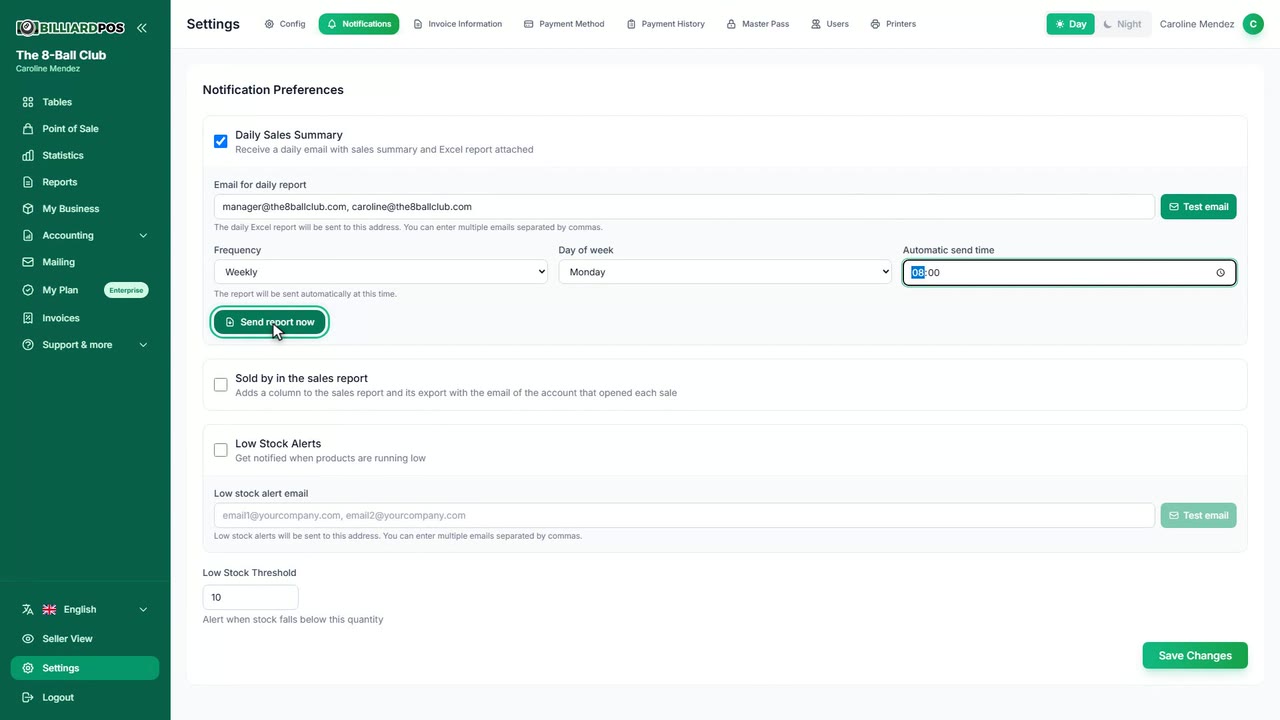Screen dimensions: 1280x720
Task: Expand the Accounting submenu
Action: pyautogui.click(x=85, y=236)
